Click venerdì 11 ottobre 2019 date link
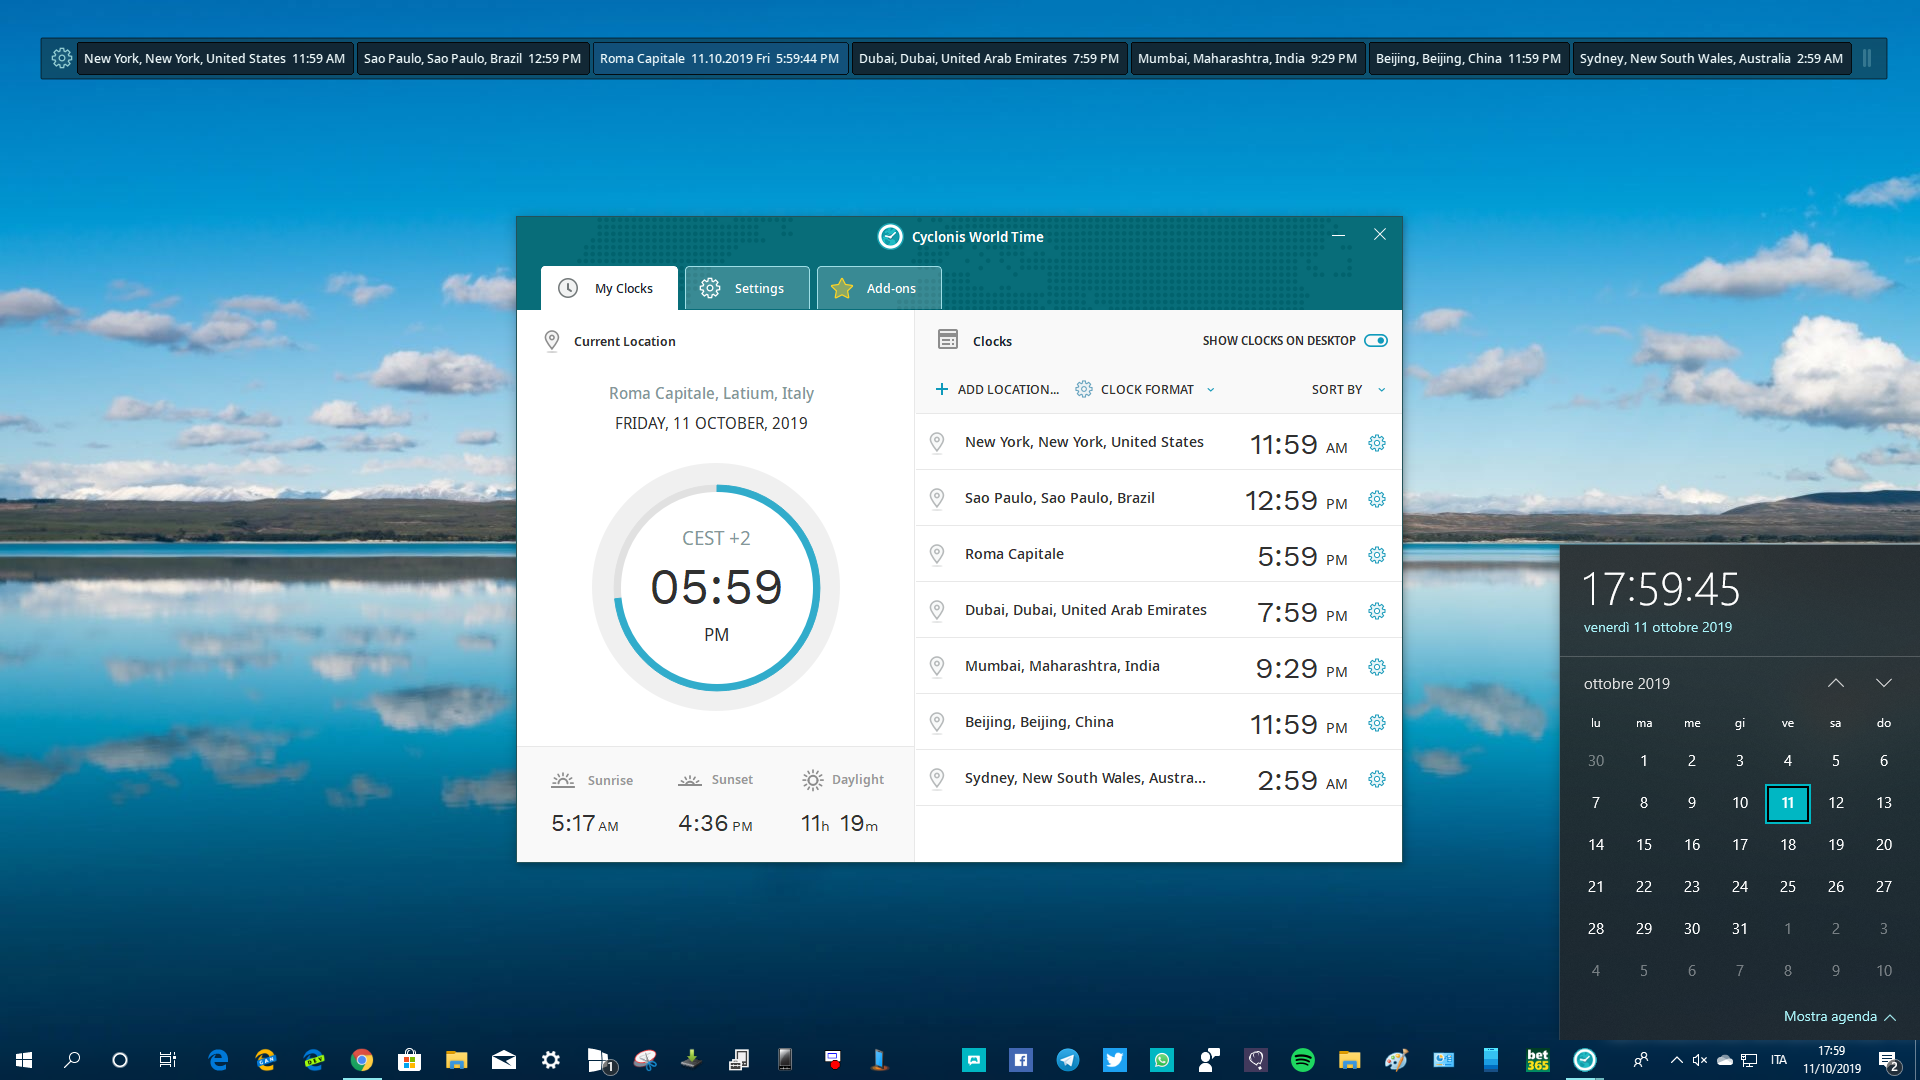The height and width of the screenshot is (1080, 1920). click(1658, 627)
